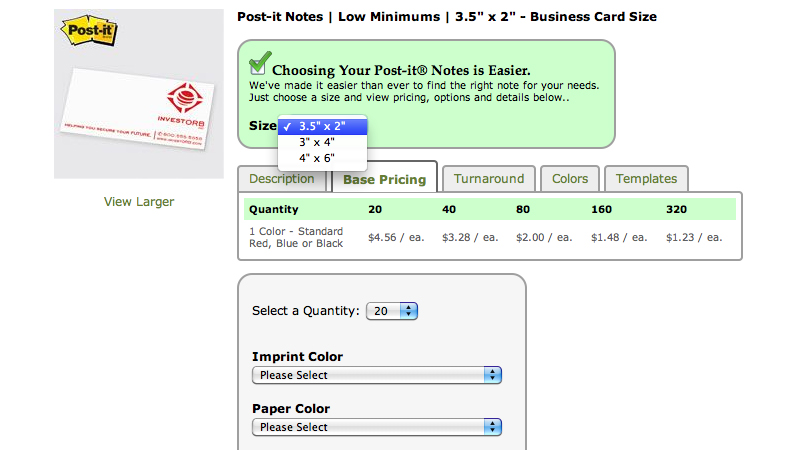
Task: Click the $1.23 / ea. price cell
Action: tap(693, 237)
